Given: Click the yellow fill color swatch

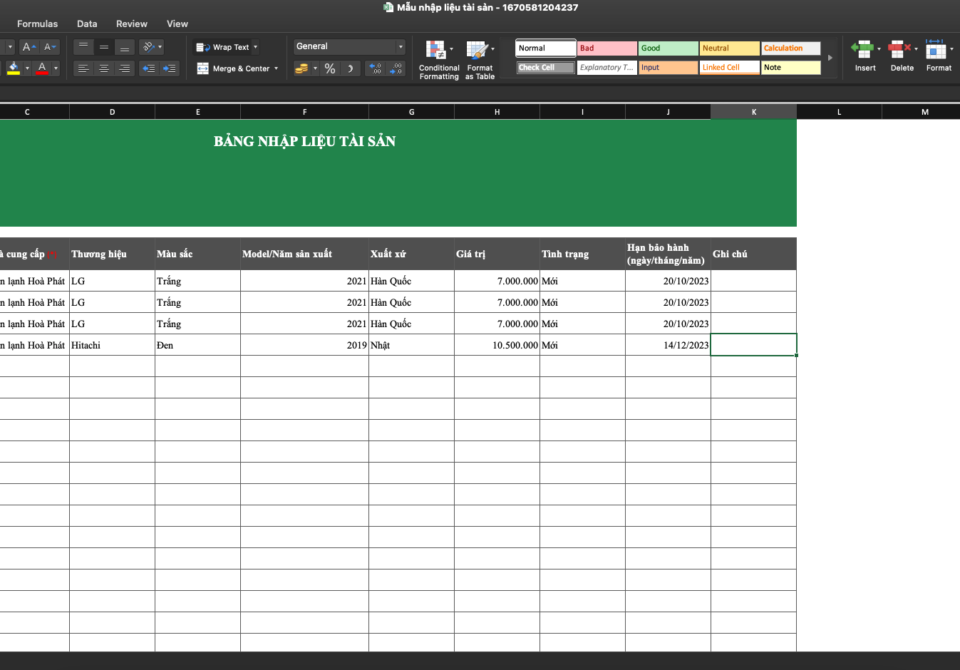Looking at the screenshot, I should click(13, 69).
